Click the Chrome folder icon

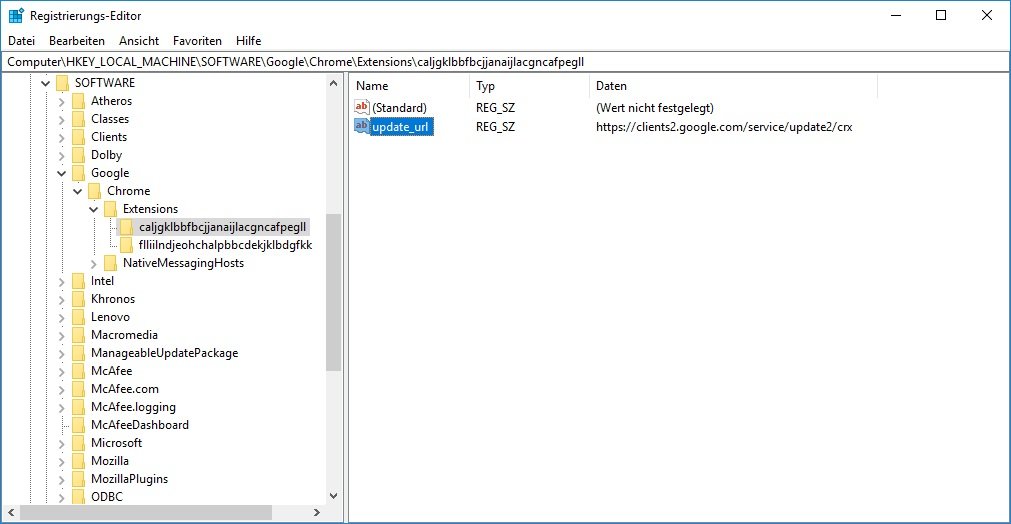pos(95,191)
